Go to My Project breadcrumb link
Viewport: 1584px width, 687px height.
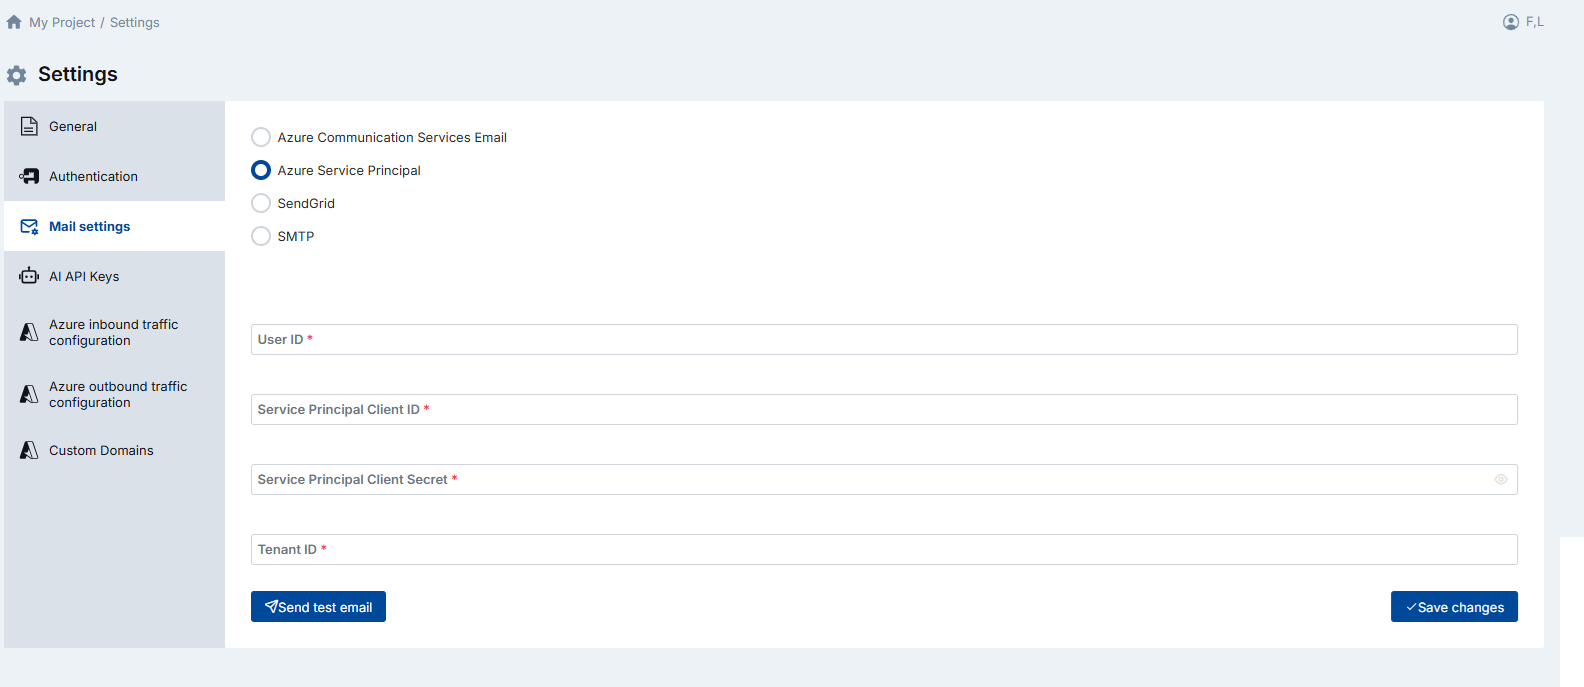[62, 22]
